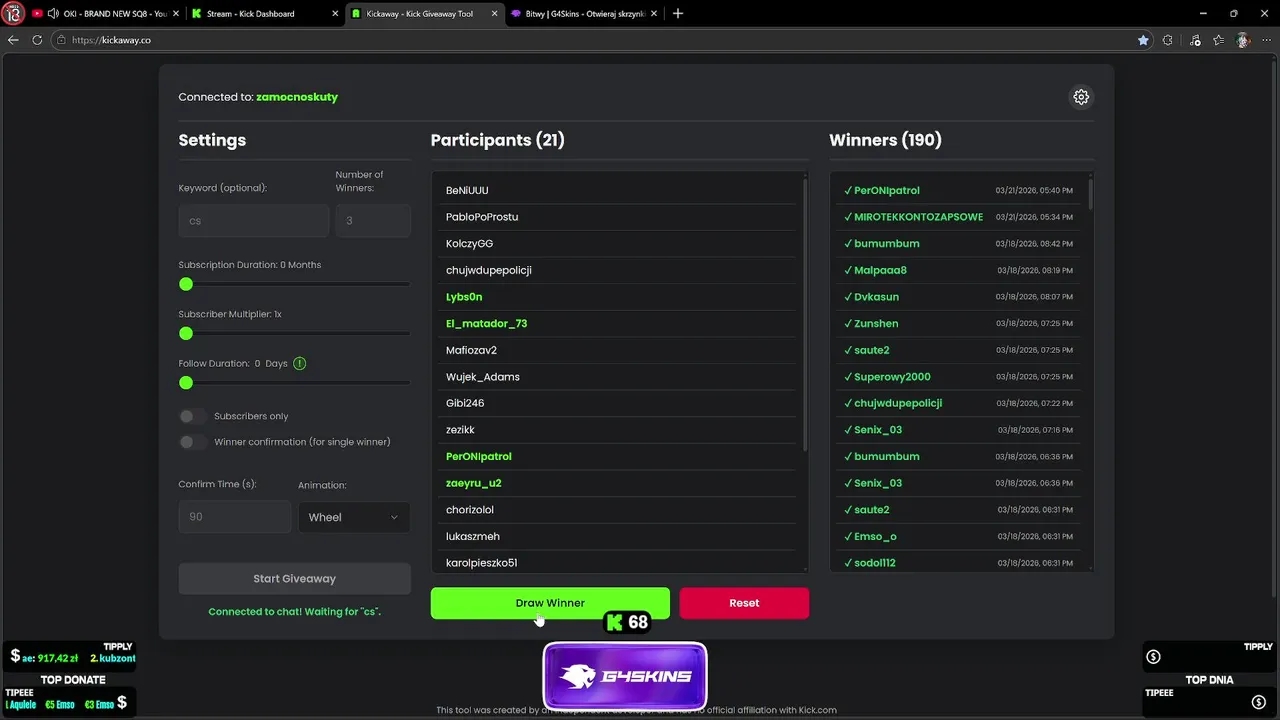
Task: Click winner Superowy2000 entry
Action: tap(958, 377)
